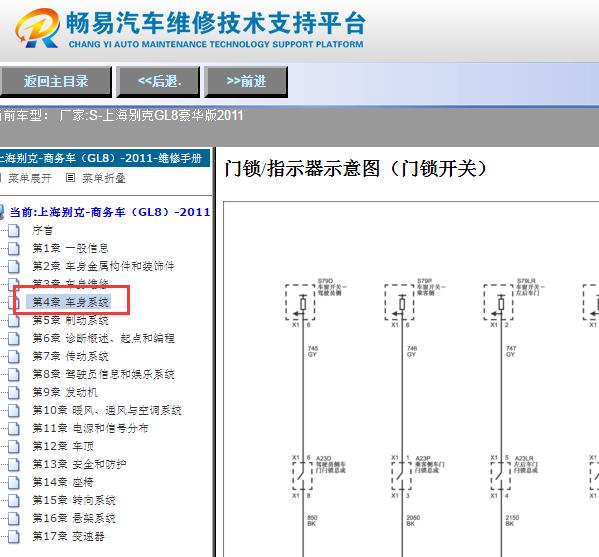Click wire label 2050 BK
Image resolution: width=599 pixels, height=557 pixels.
[x=413, y=521]
